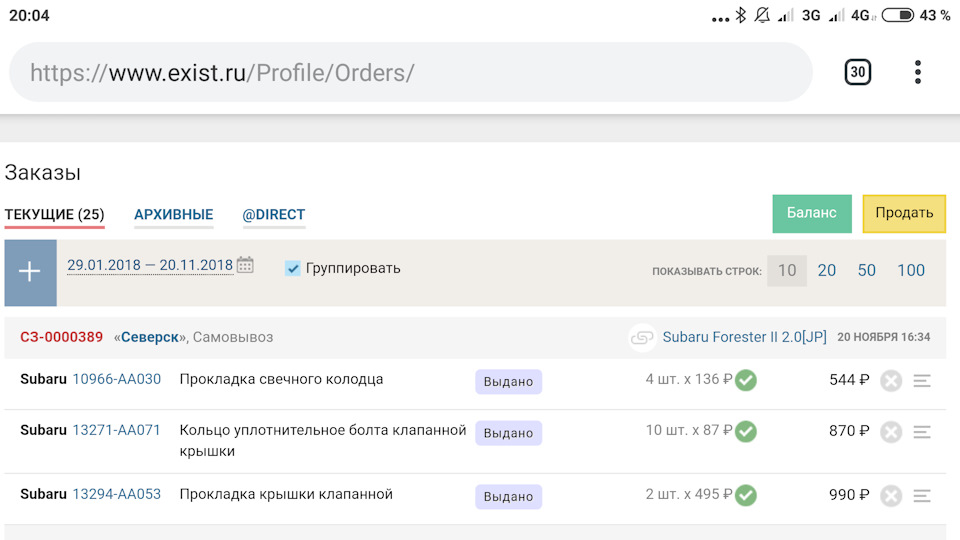Click the linked vehicle chain icon
Screen dimensions: 960x540
click(x=642, y=338)
